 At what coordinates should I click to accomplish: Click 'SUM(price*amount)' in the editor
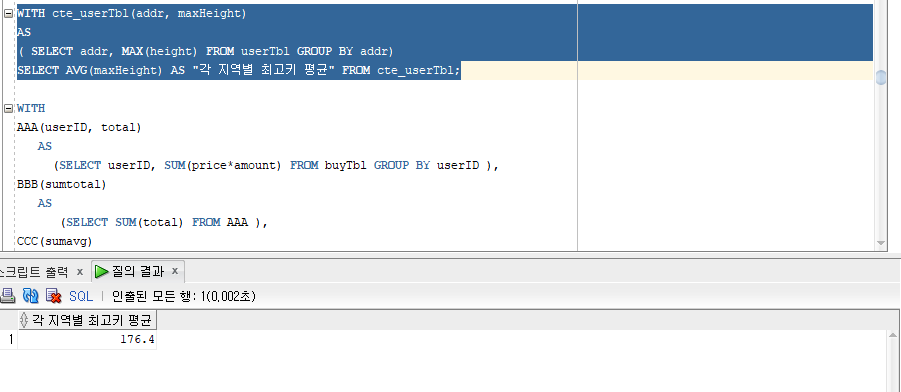tap(223, 166)
